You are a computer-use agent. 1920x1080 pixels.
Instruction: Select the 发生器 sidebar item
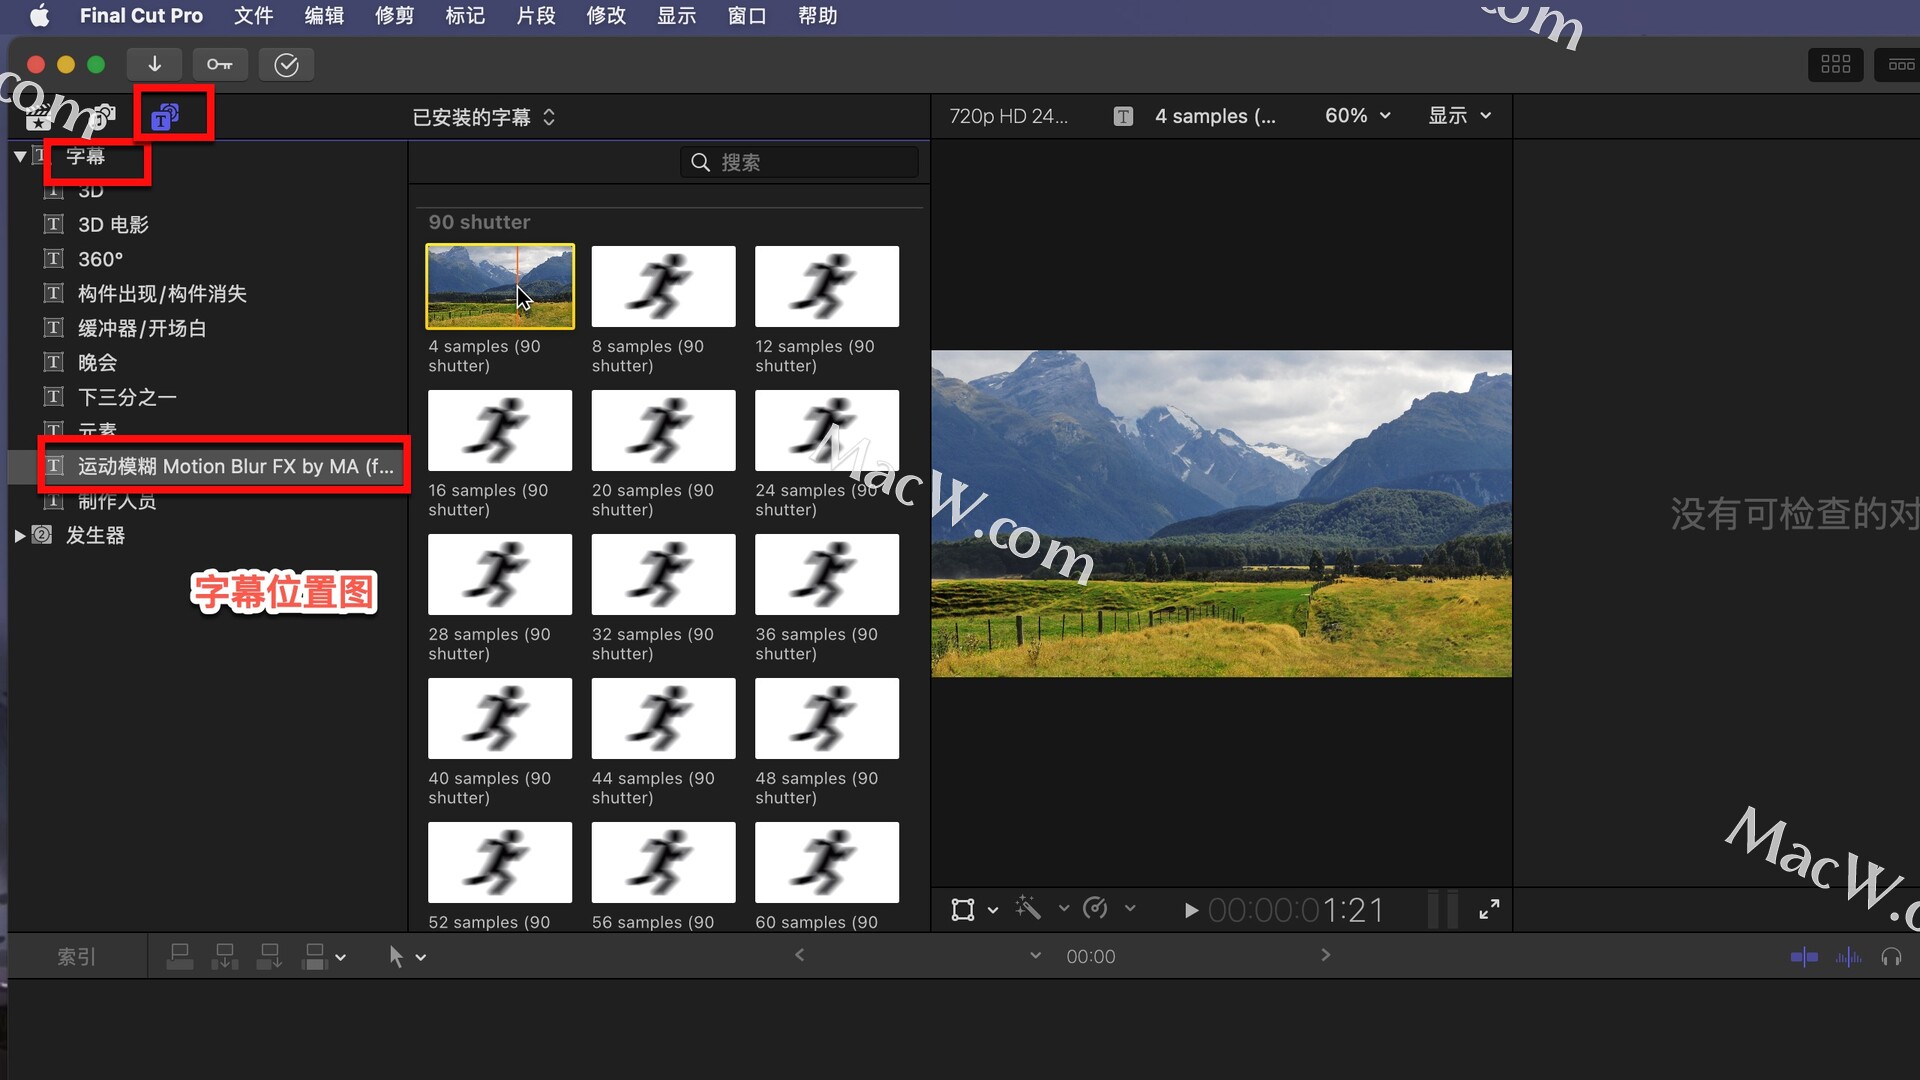[x=95, y=536]
